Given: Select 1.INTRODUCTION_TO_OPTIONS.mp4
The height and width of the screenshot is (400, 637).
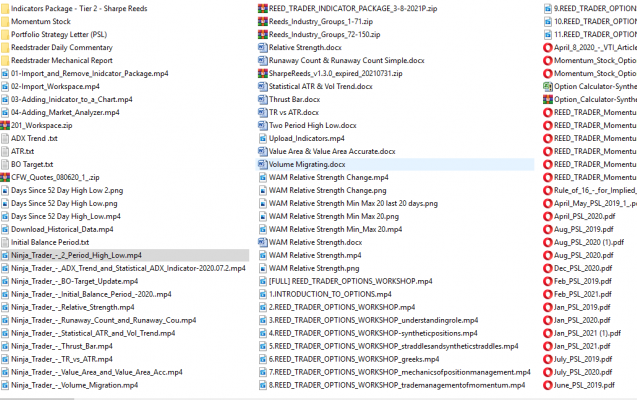Looking at the screenshot, I should tap(330, 294).
